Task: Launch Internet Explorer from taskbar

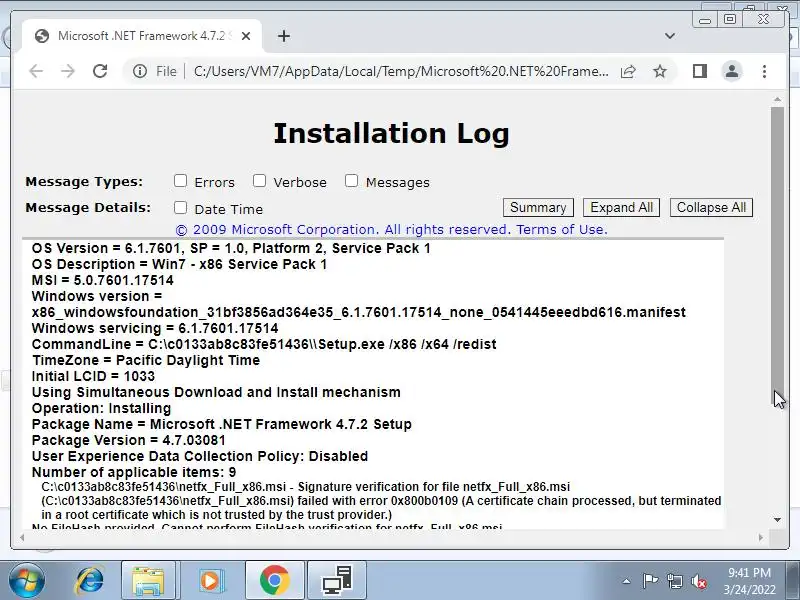Action: click(x=90, y=581)
